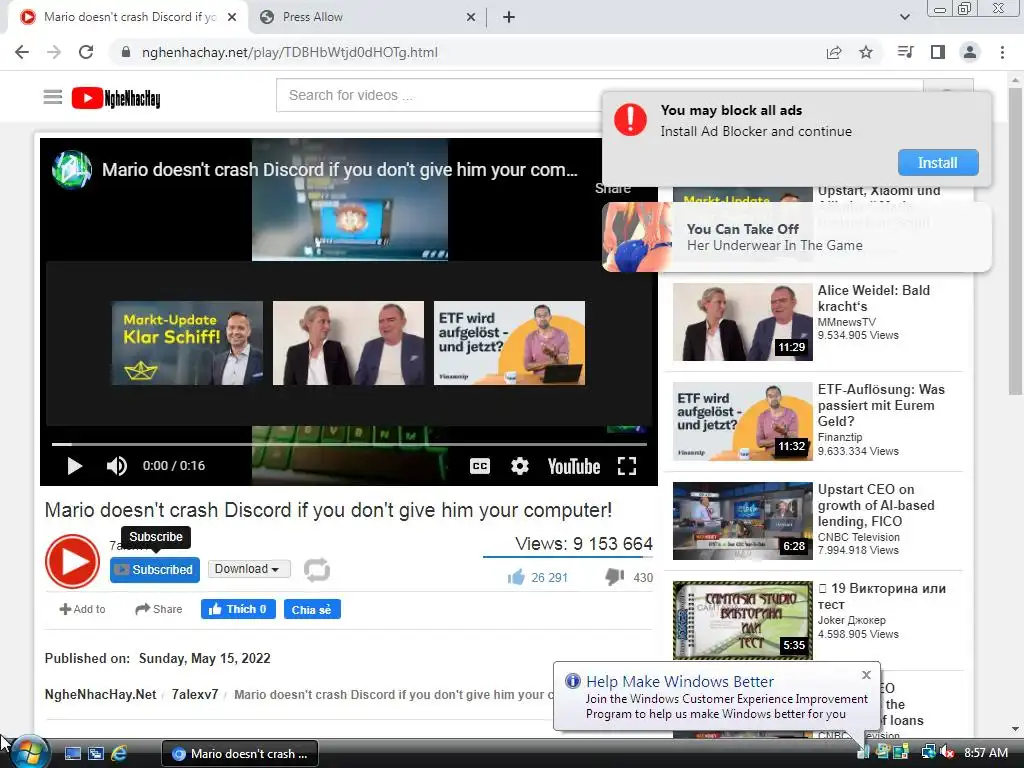Enter fullscreen with the player fullscreen icon
Screen dimensions: 1024x768
tap(627, 466)
